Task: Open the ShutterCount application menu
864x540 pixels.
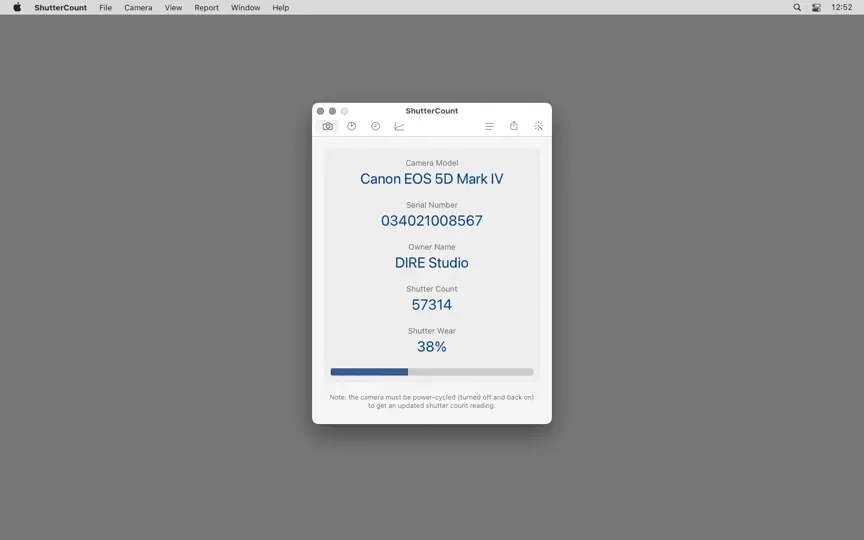Action: pyautogui.click(x=61, y=8)
